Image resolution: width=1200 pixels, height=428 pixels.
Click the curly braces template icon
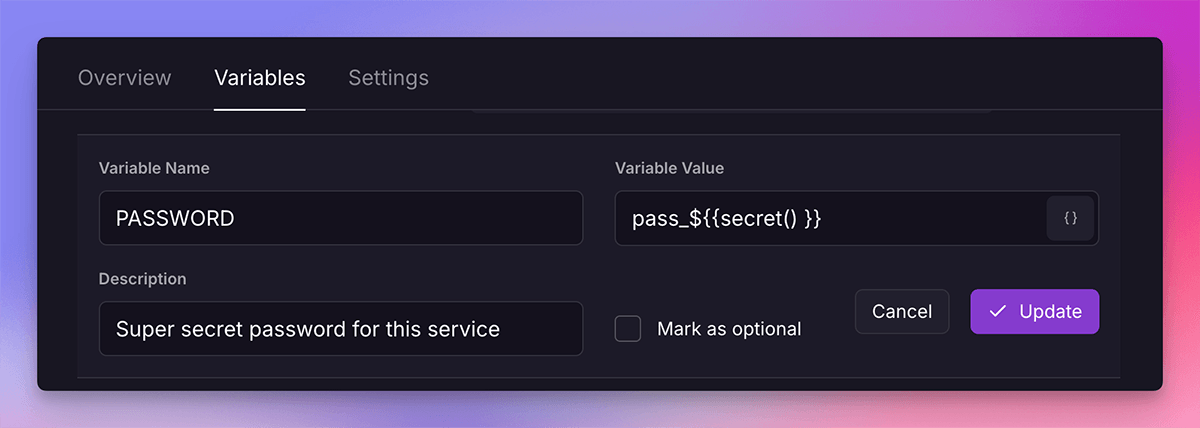point(1070,218)
